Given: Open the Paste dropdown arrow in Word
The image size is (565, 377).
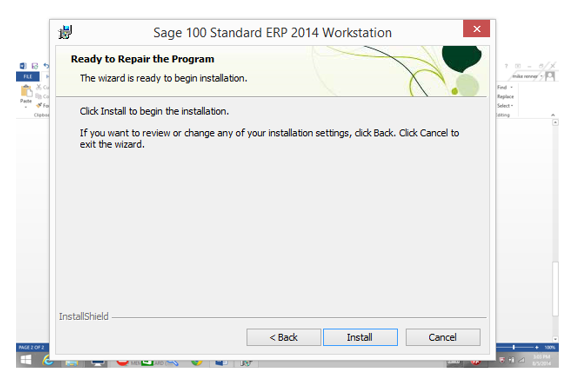Looking at the screenshot, I should (x=26, y=107).
